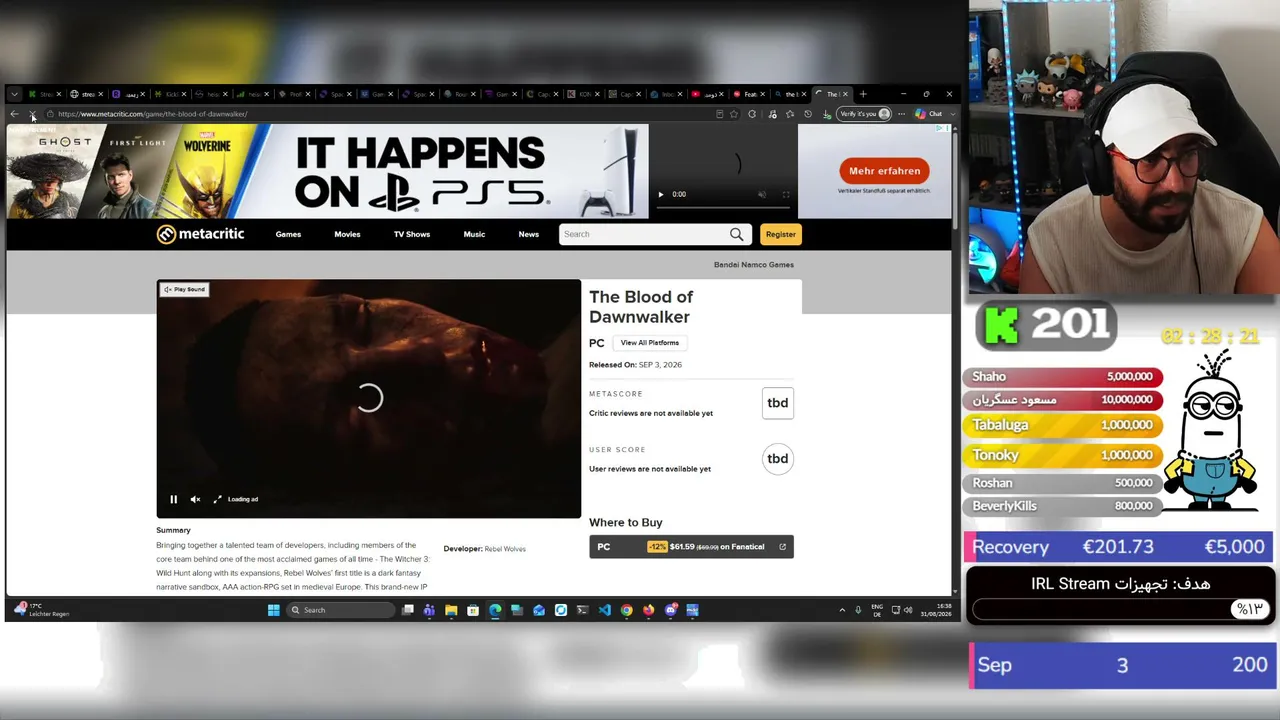Click the yellow Register button

click(780, 234)
